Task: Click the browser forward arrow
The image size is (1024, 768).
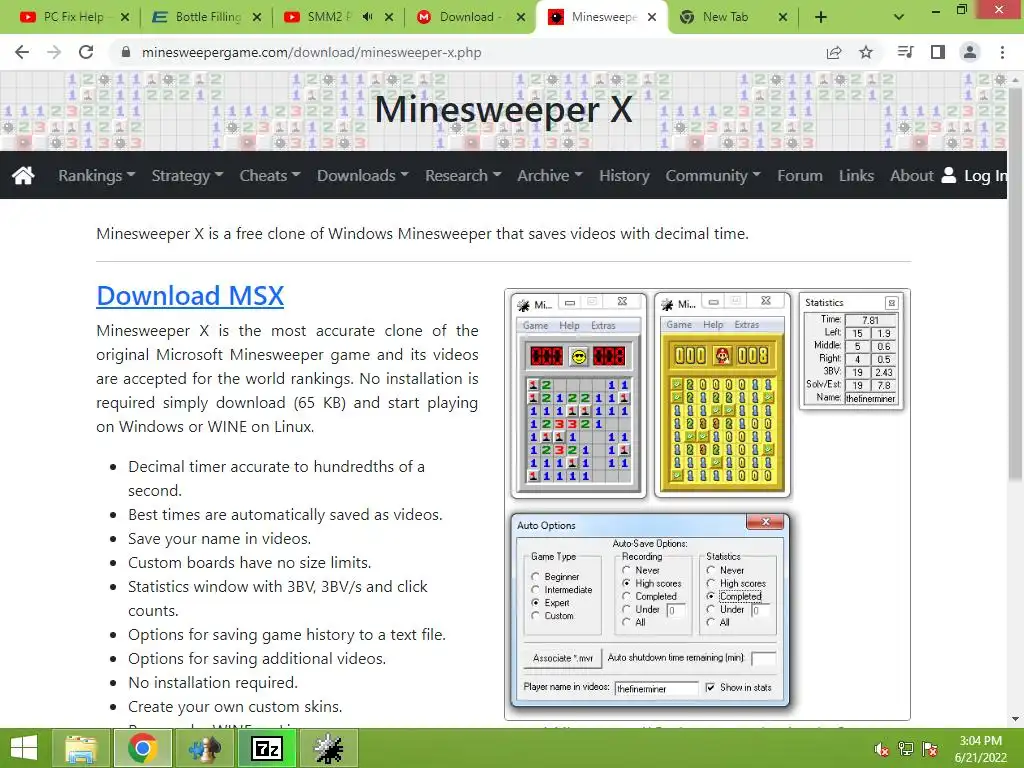Action: pos(54,52)
